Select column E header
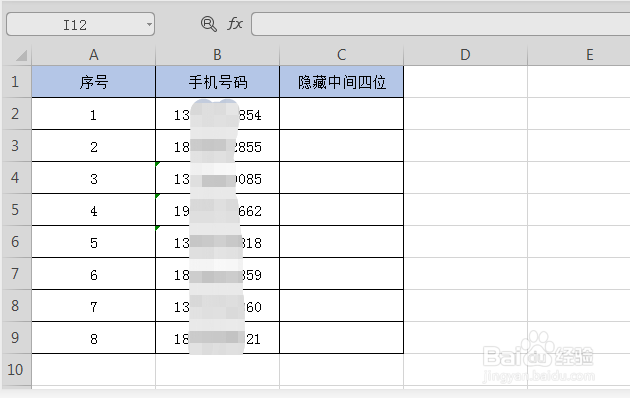The height and width of the screenshot is (398, 630). tap(579, 55)
